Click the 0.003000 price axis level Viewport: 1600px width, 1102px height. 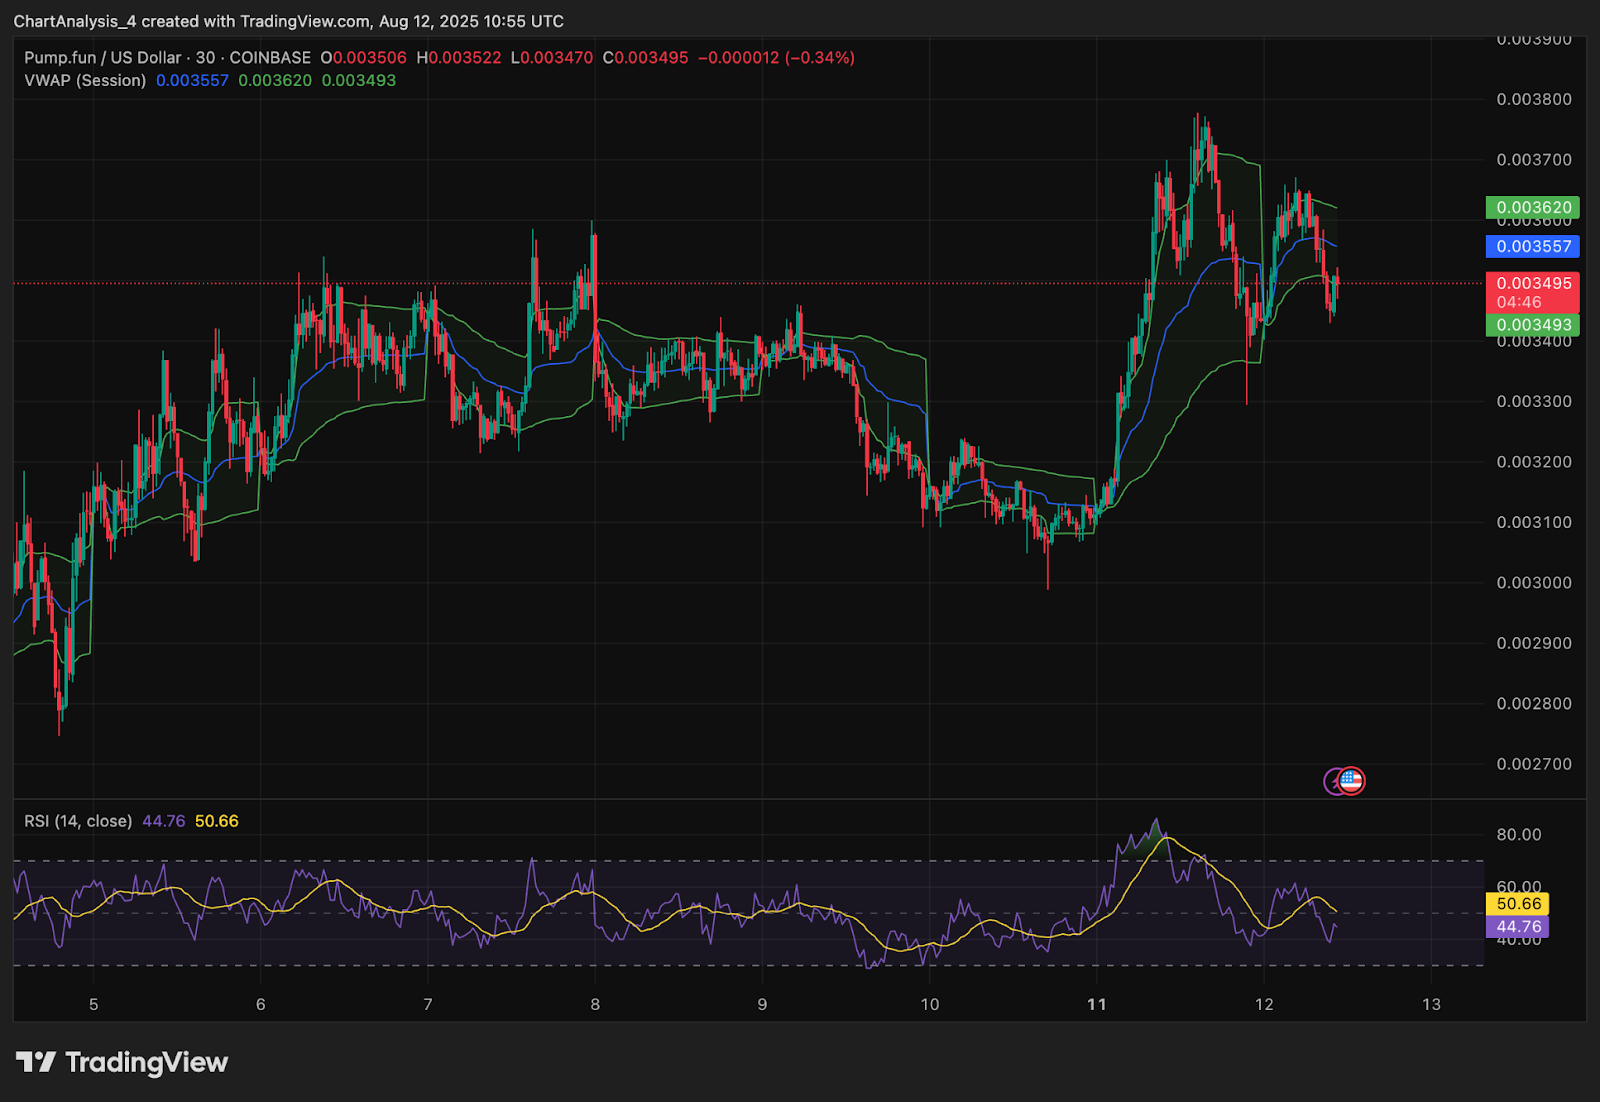pos(1533,583)
